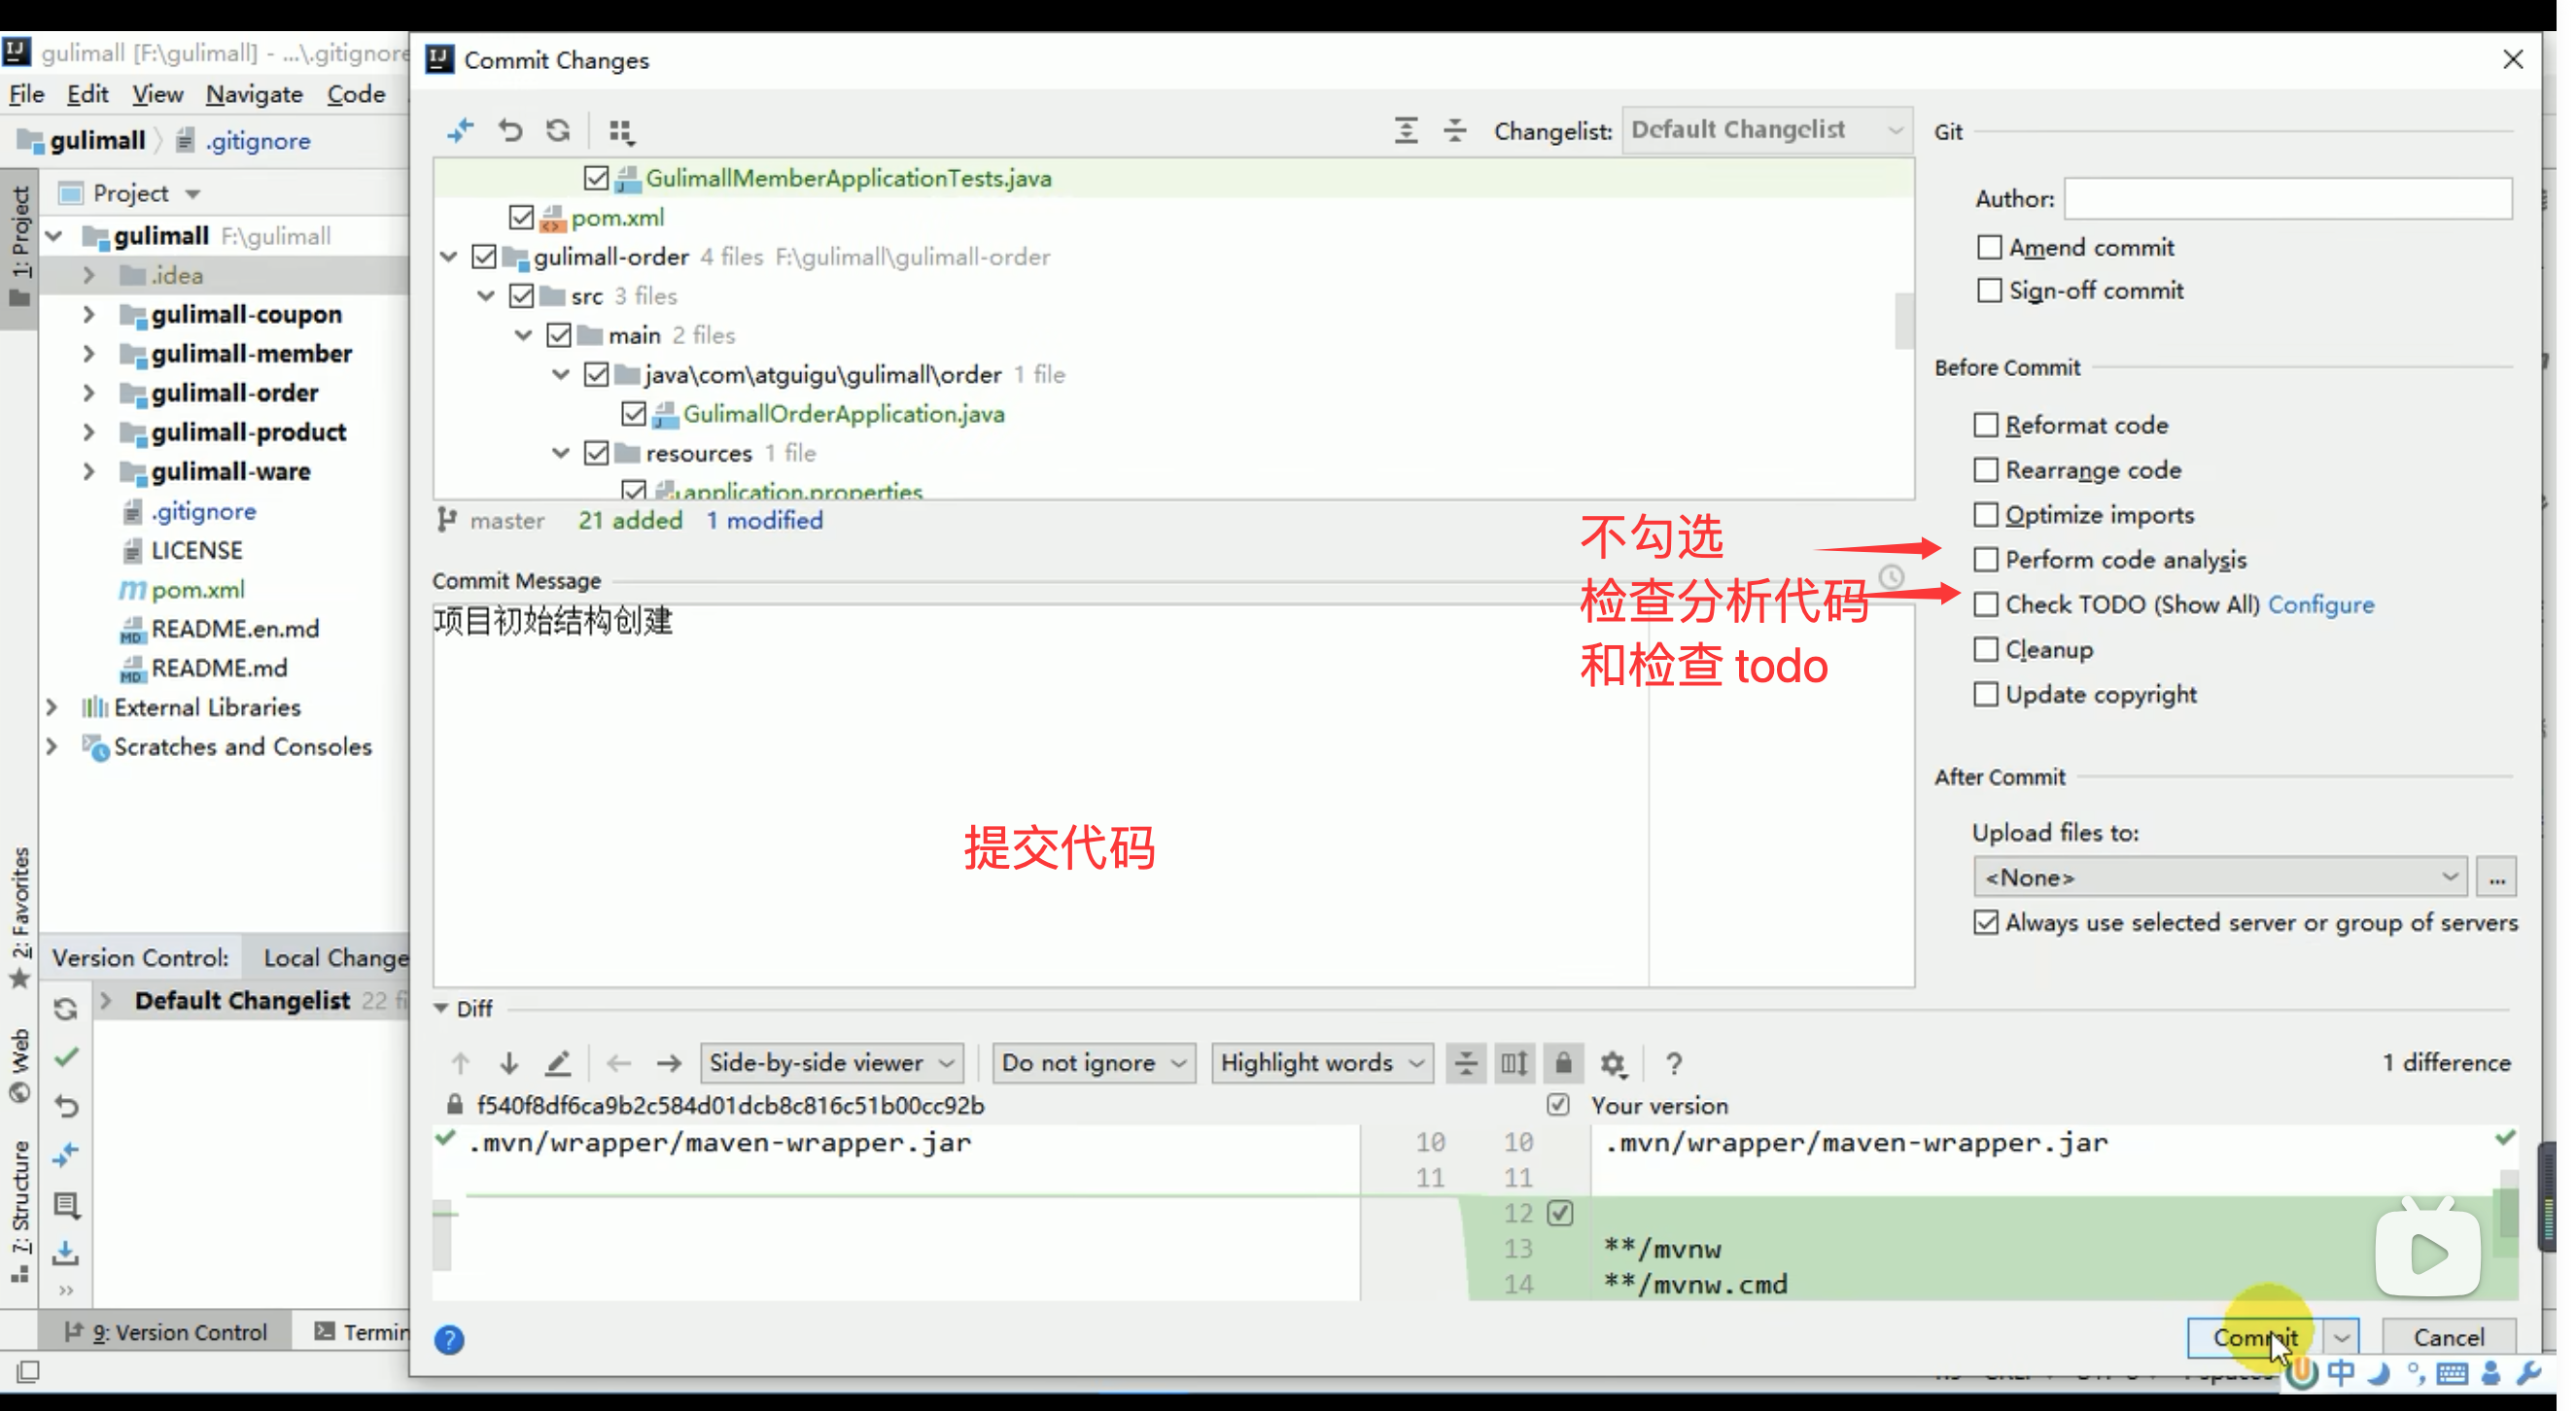Open the Changelist dropdown
Image resolution: width=2576 pixels, height=1411 pixels.
tap(1766, 130)
